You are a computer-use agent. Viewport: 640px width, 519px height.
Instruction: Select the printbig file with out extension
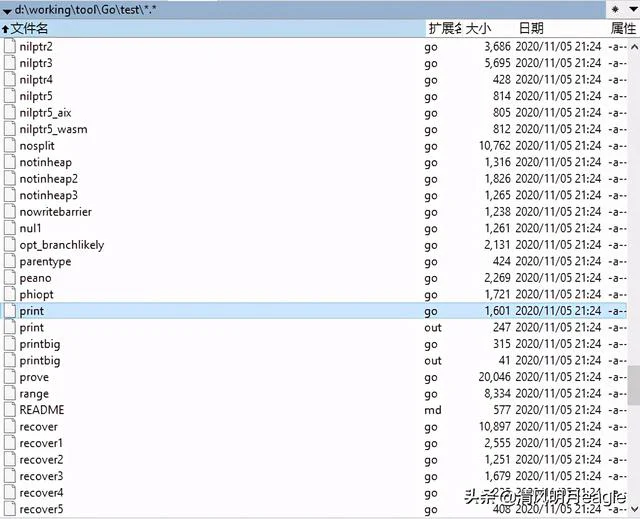(40, 360)
